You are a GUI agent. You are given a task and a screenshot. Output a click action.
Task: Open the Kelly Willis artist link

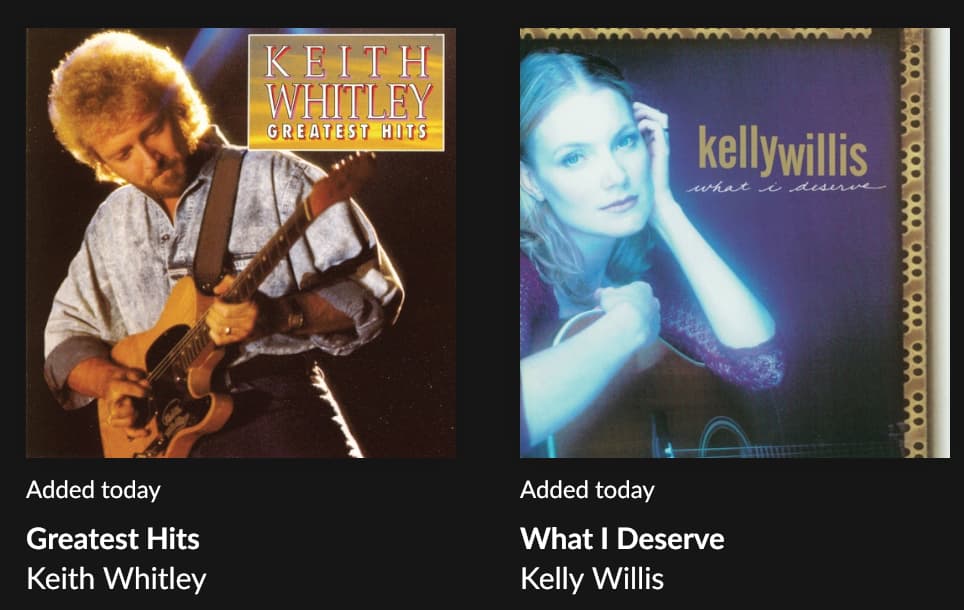[x=592, y=579]
